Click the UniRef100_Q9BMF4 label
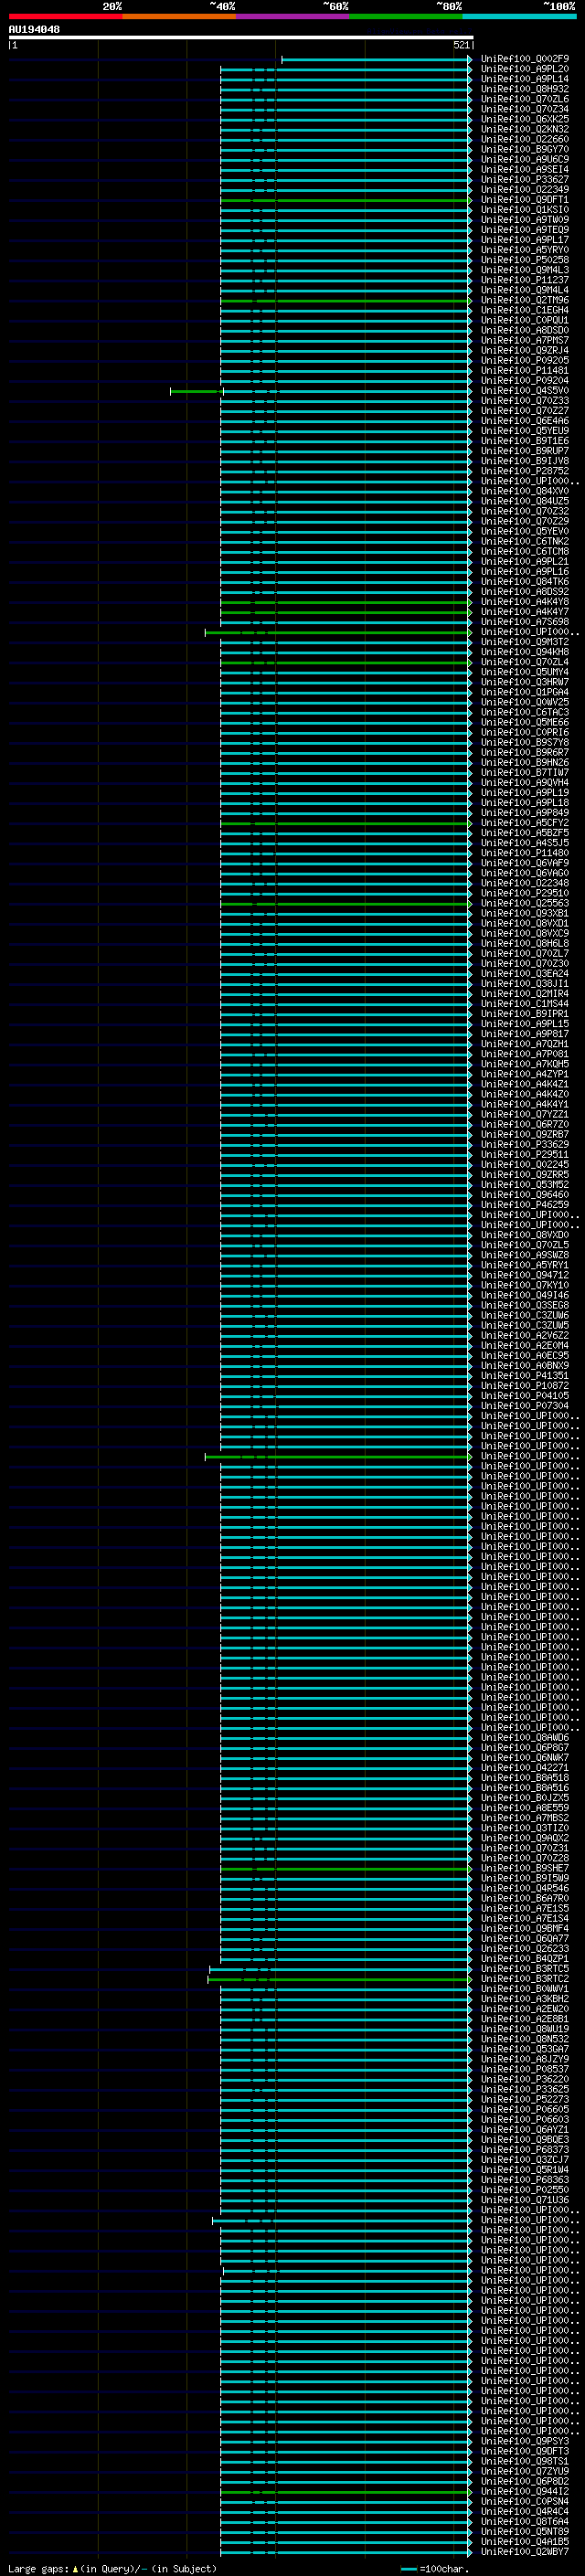585x2576 pixels. pyautogui.click(x=525, y=1928)
